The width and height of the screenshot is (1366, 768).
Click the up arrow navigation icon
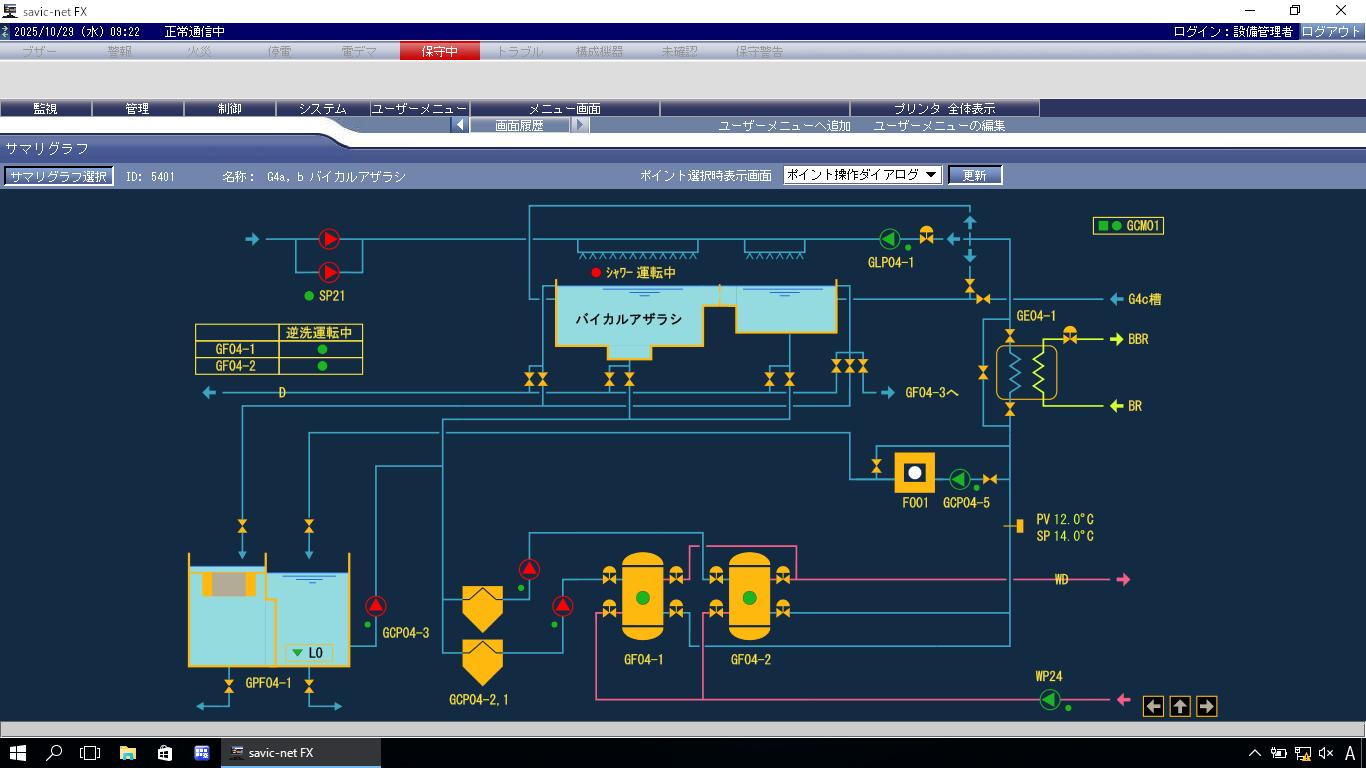pyautogui.click(x=1180, y=707)
